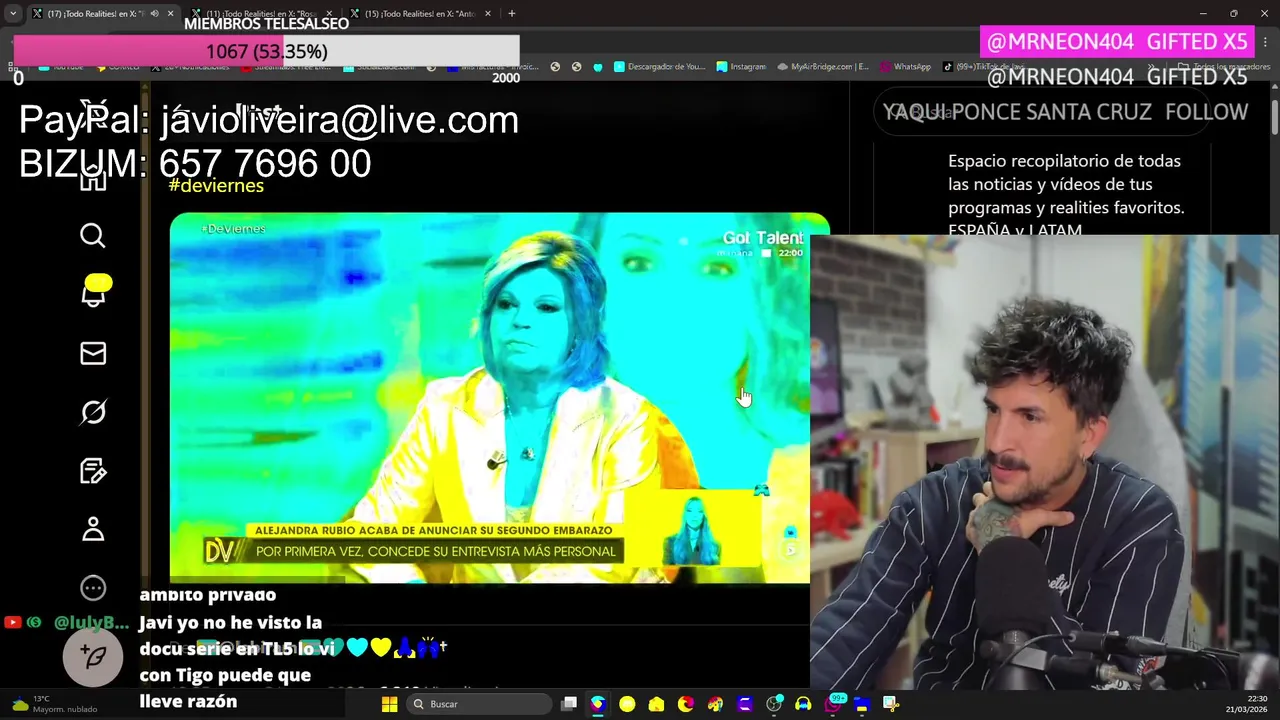Image resolution: width=1280 pixels, height=720 pixels.
Task: Open the 'Descargador de You...' bookmark
Action: tap(659, 67)
